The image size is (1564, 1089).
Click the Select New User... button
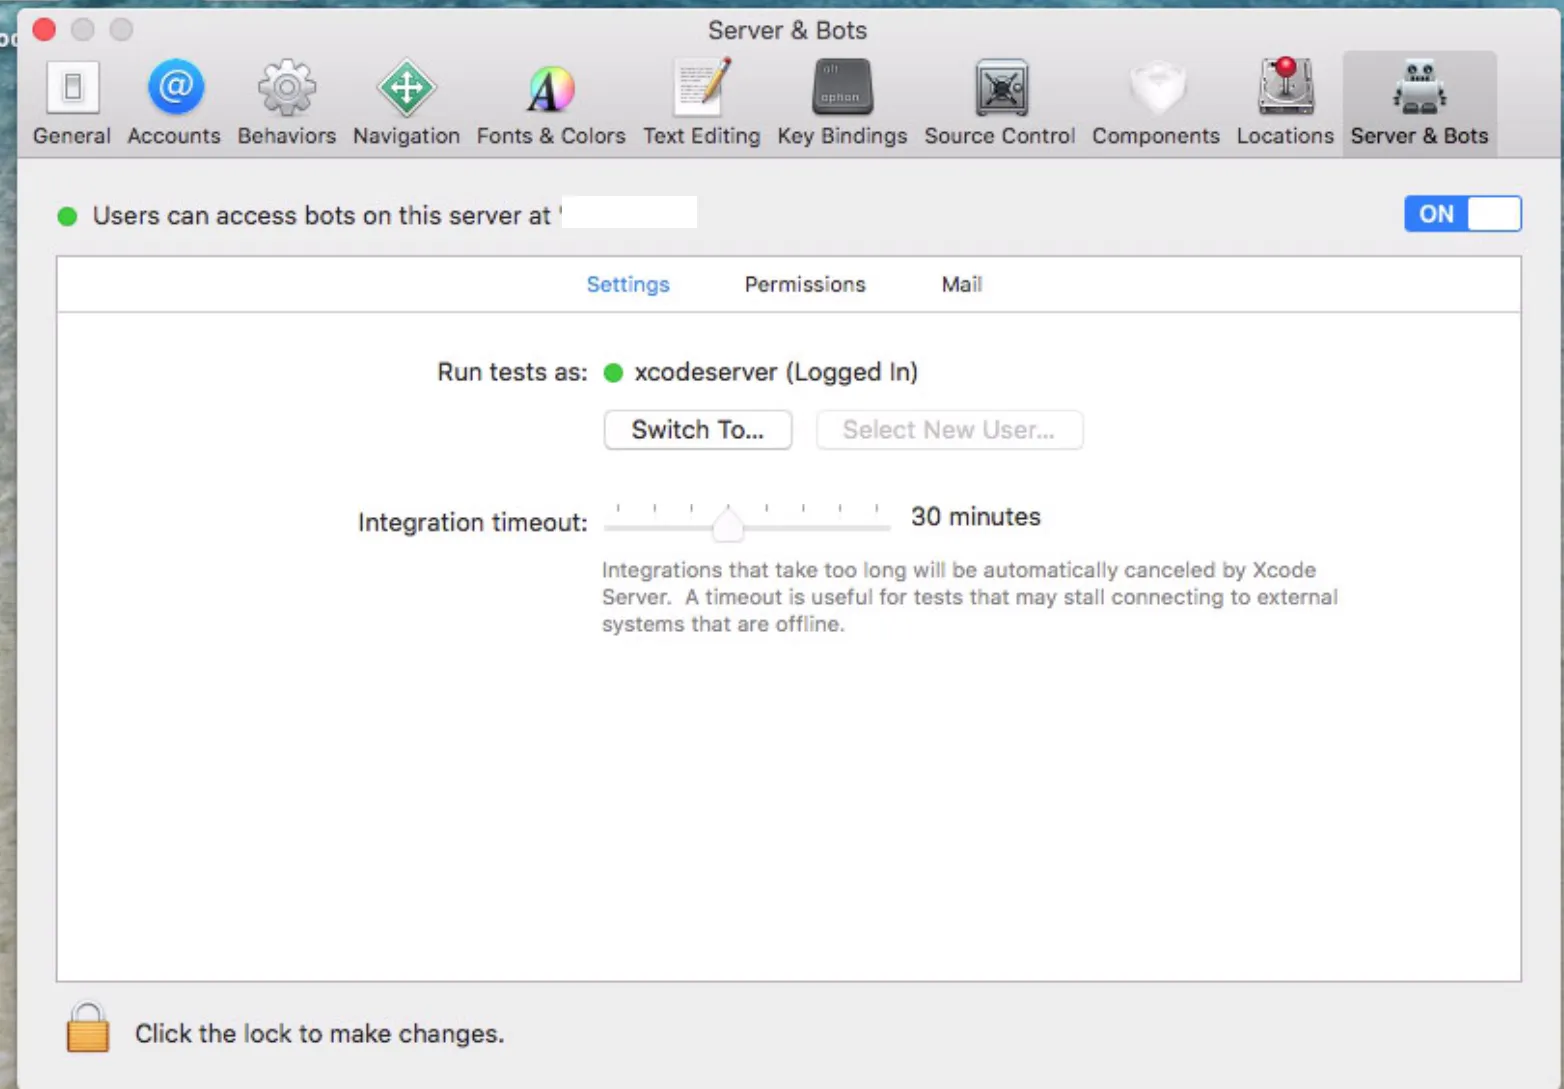coord(949,430)
